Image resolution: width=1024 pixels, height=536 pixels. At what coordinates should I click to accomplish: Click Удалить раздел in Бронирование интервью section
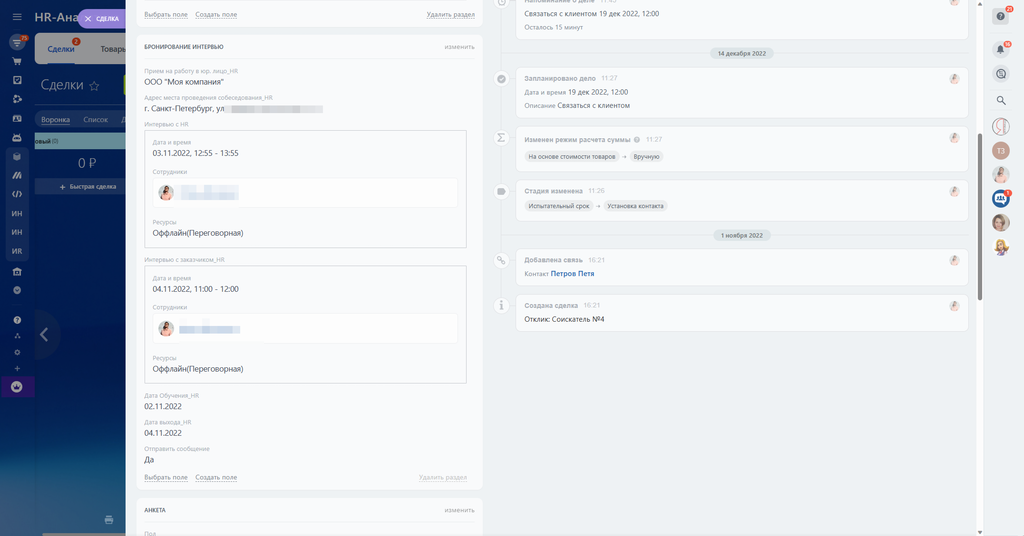[x=443, y=477]
